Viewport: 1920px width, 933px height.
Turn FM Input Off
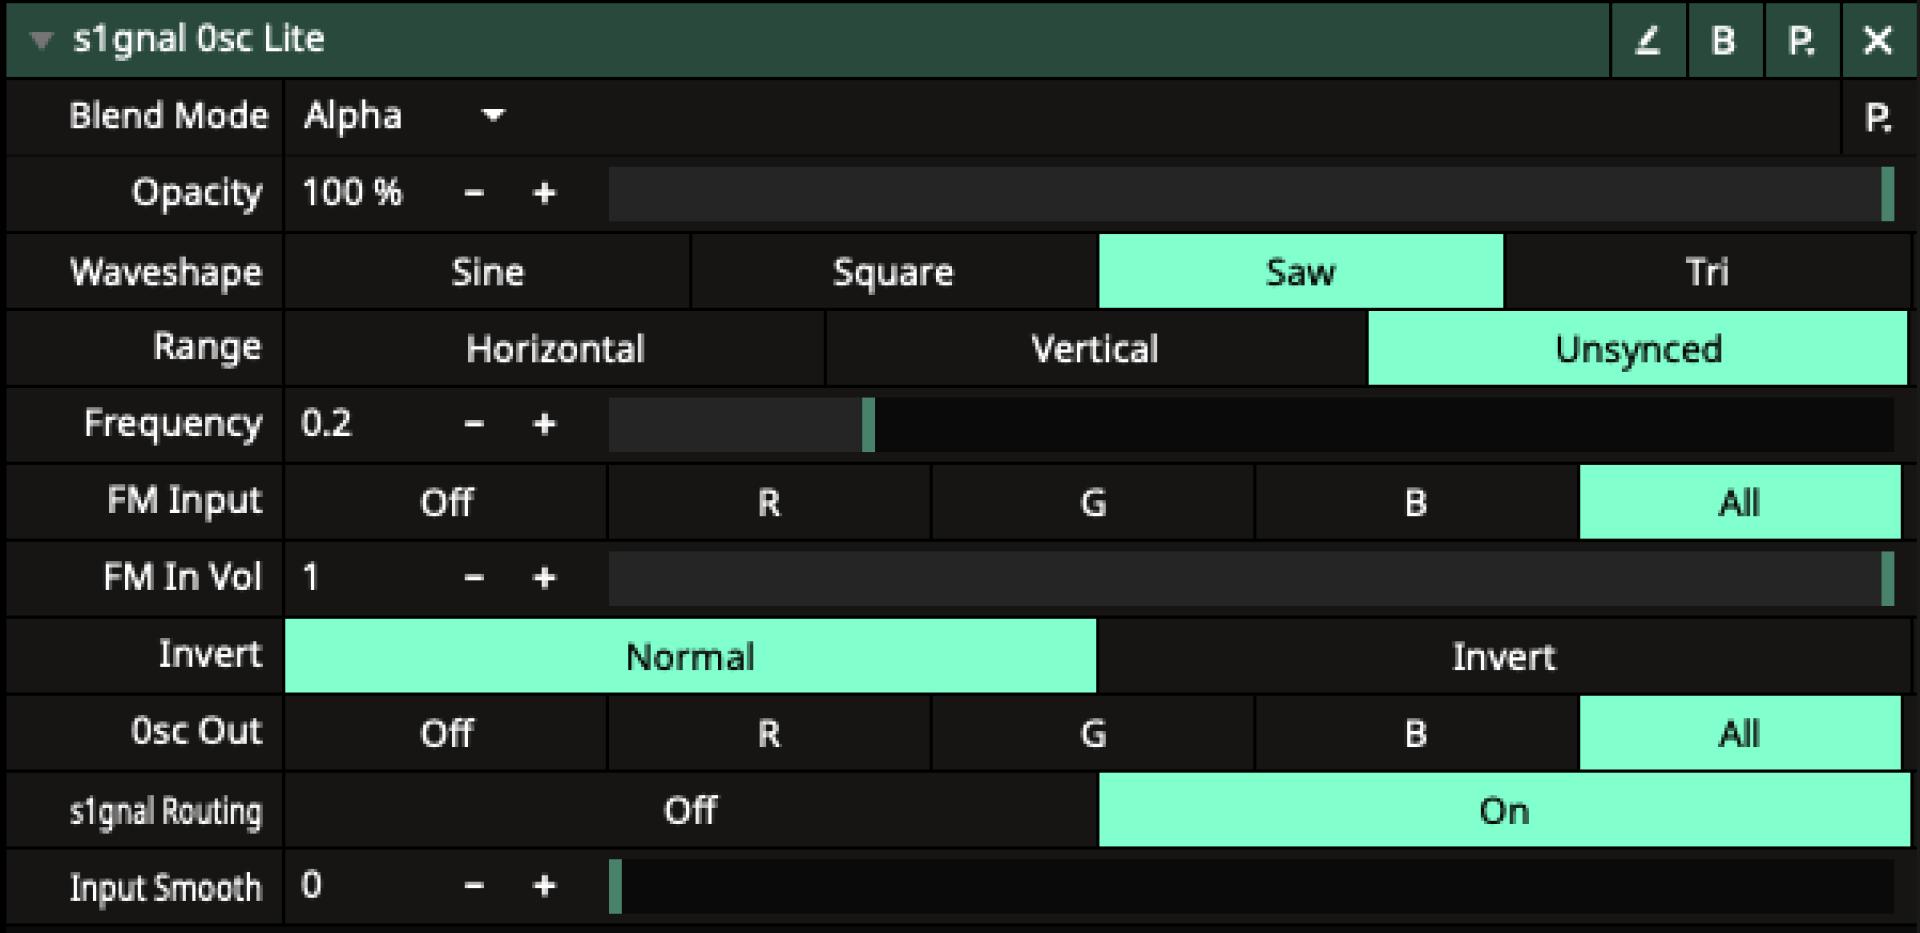[x=446, y=502]
